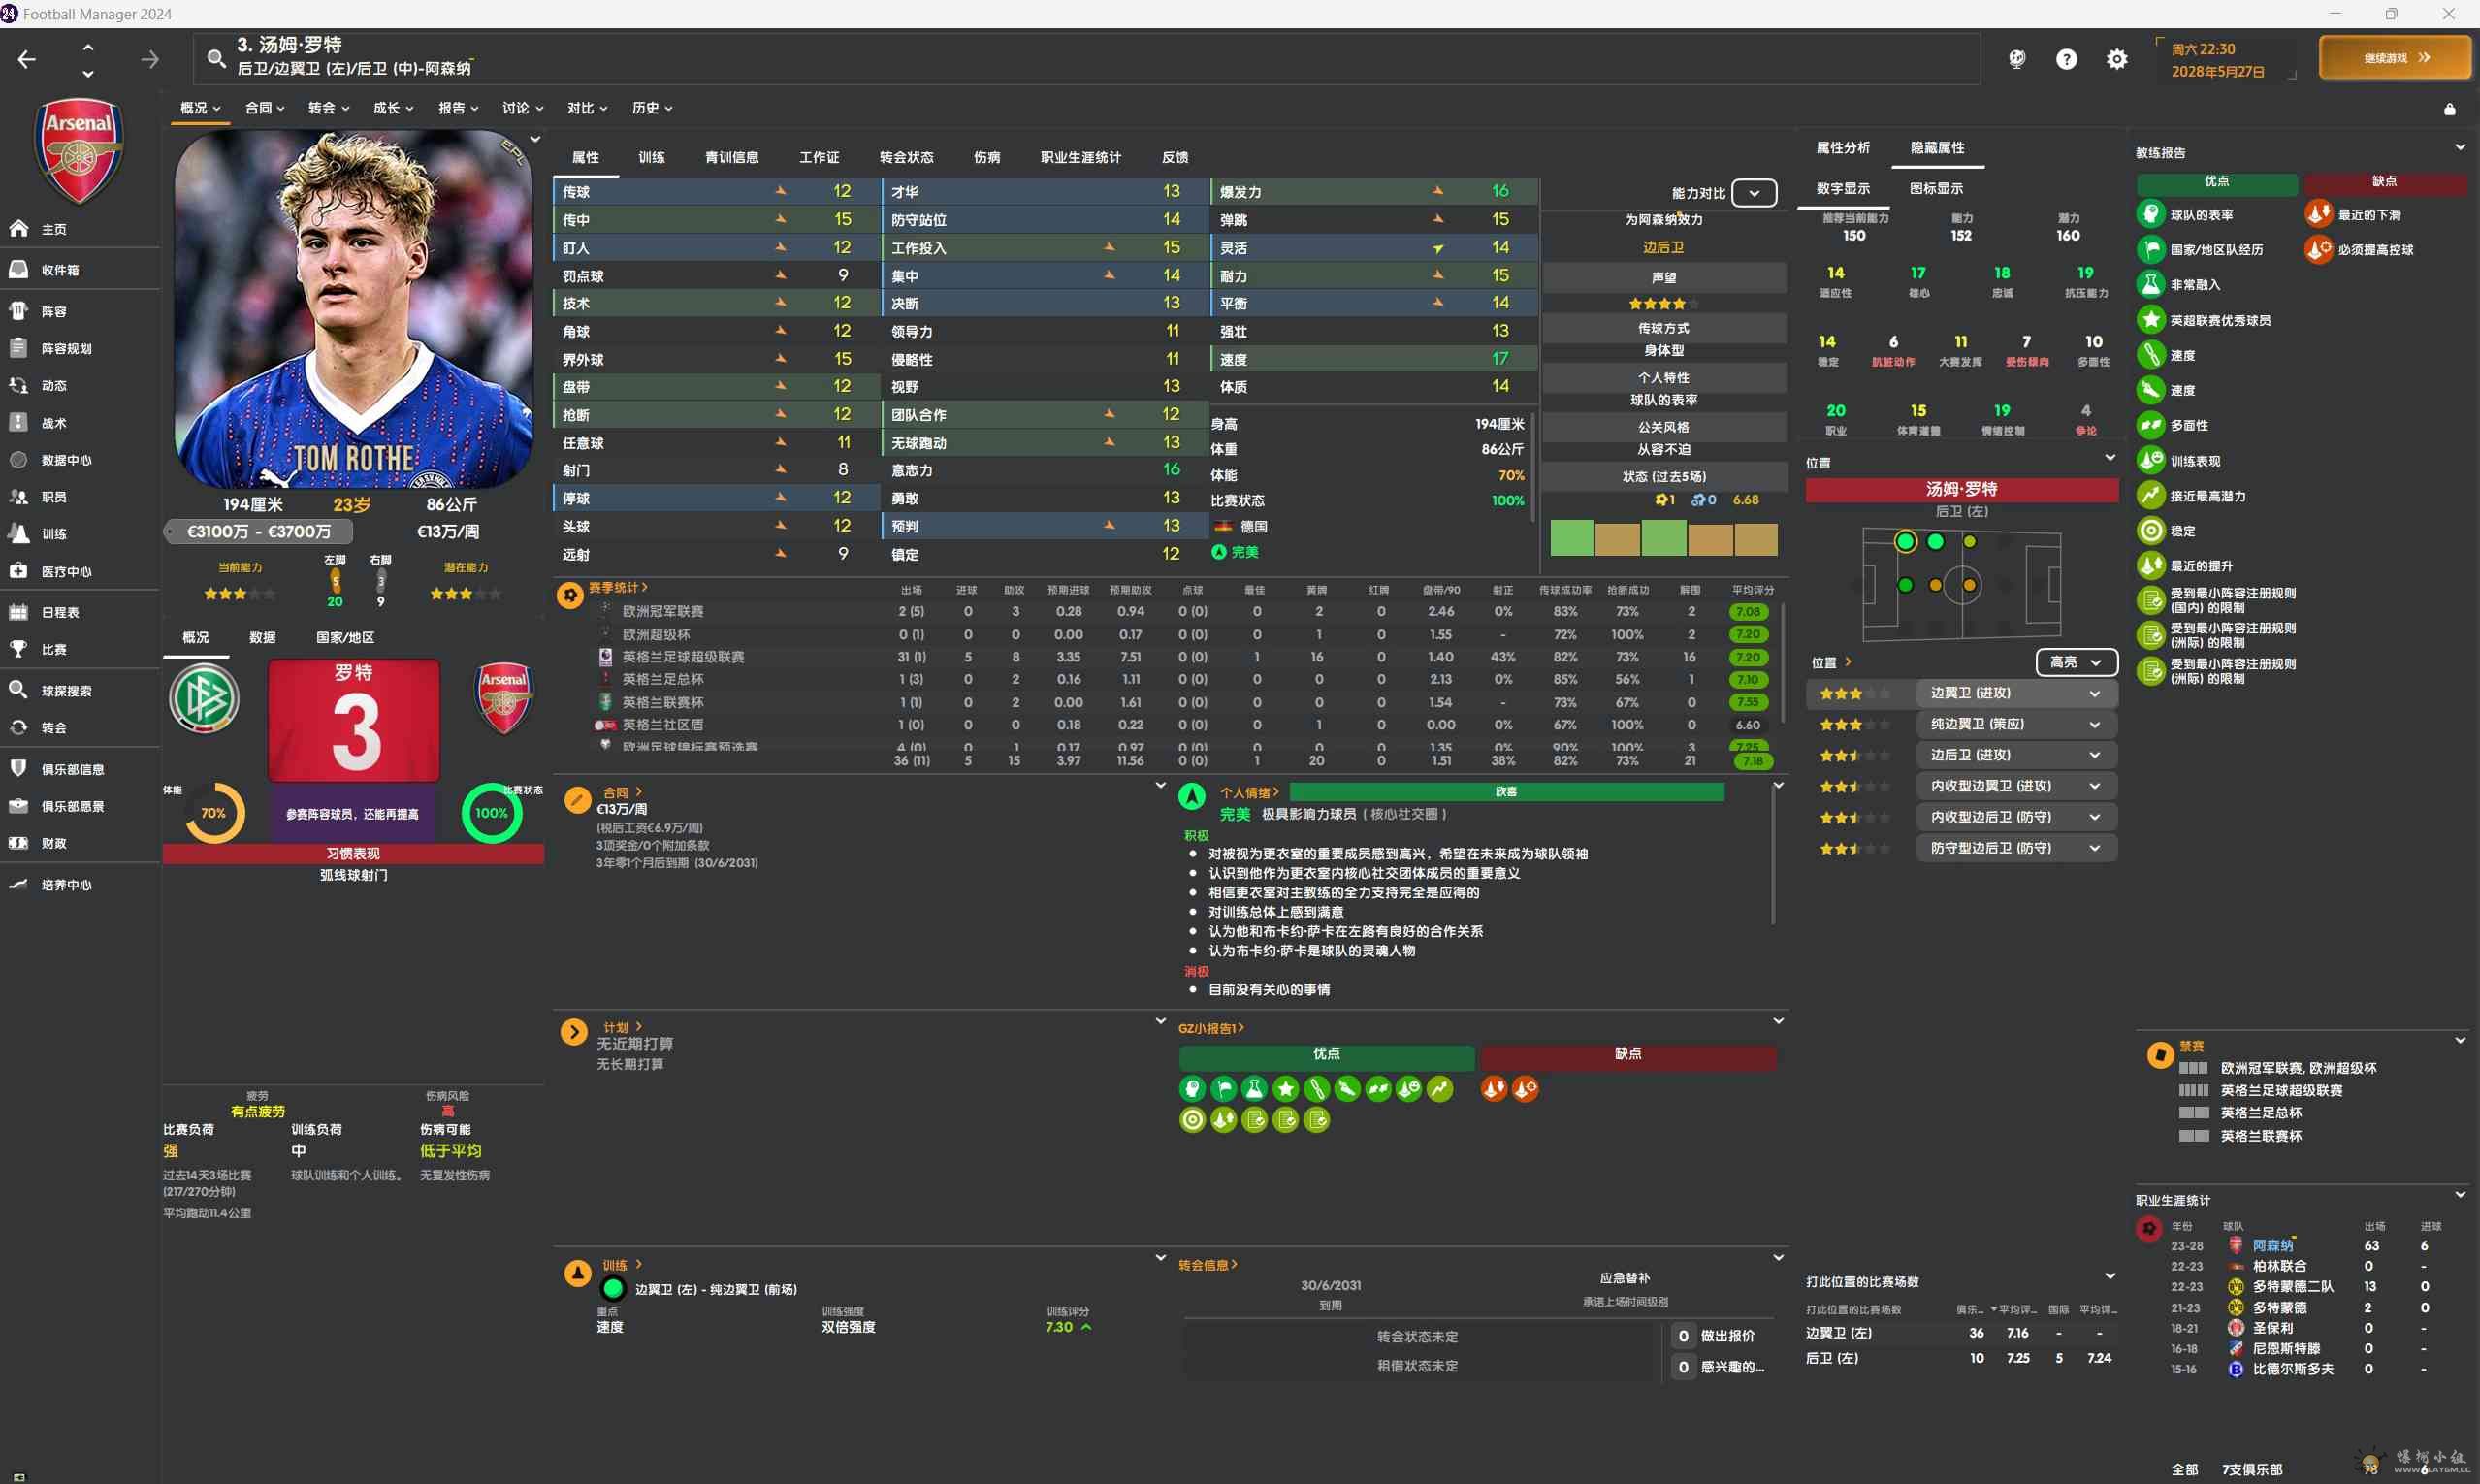Viewport: 2480px width, 1484px height.
Task: Click the 70% 体能 condition ring
Action: pyautogui.click(x=214, y=813)
